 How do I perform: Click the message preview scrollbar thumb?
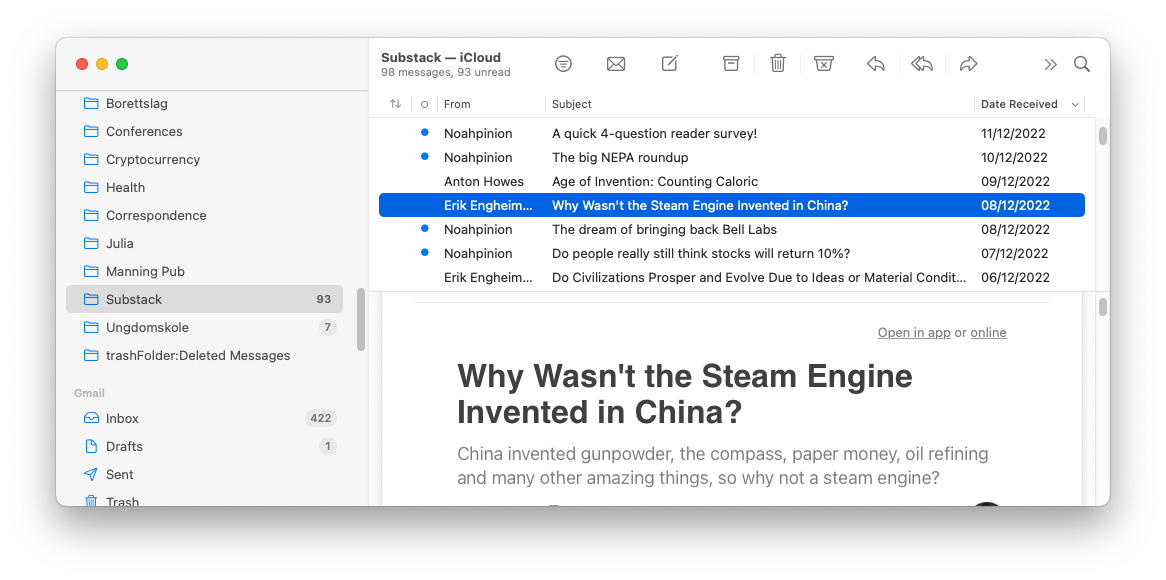click(x=1103, y=306)
